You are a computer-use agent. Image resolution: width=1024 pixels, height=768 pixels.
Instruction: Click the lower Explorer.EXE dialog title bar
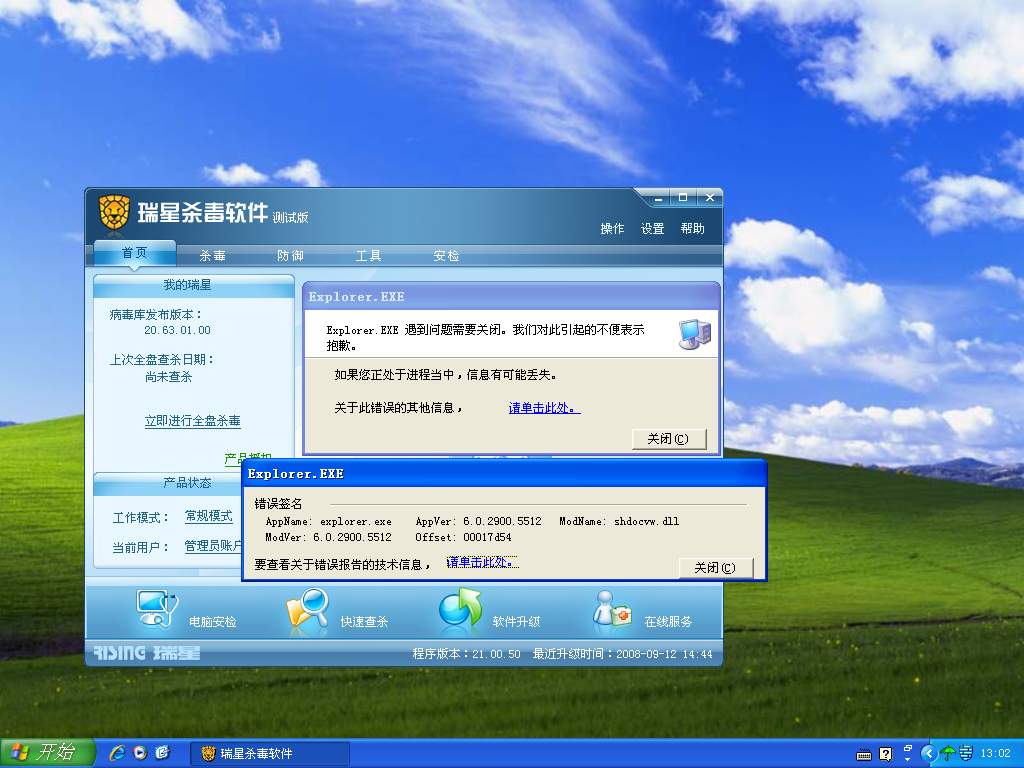(x=504, y=474)
